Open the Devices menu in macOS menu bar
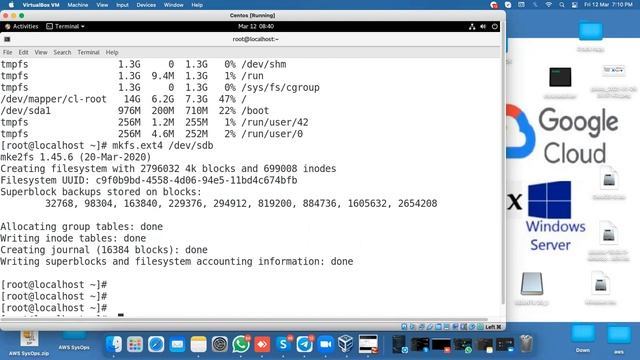Image resolution: width=640 pixels, height=360 pixels. click(146, 5)
